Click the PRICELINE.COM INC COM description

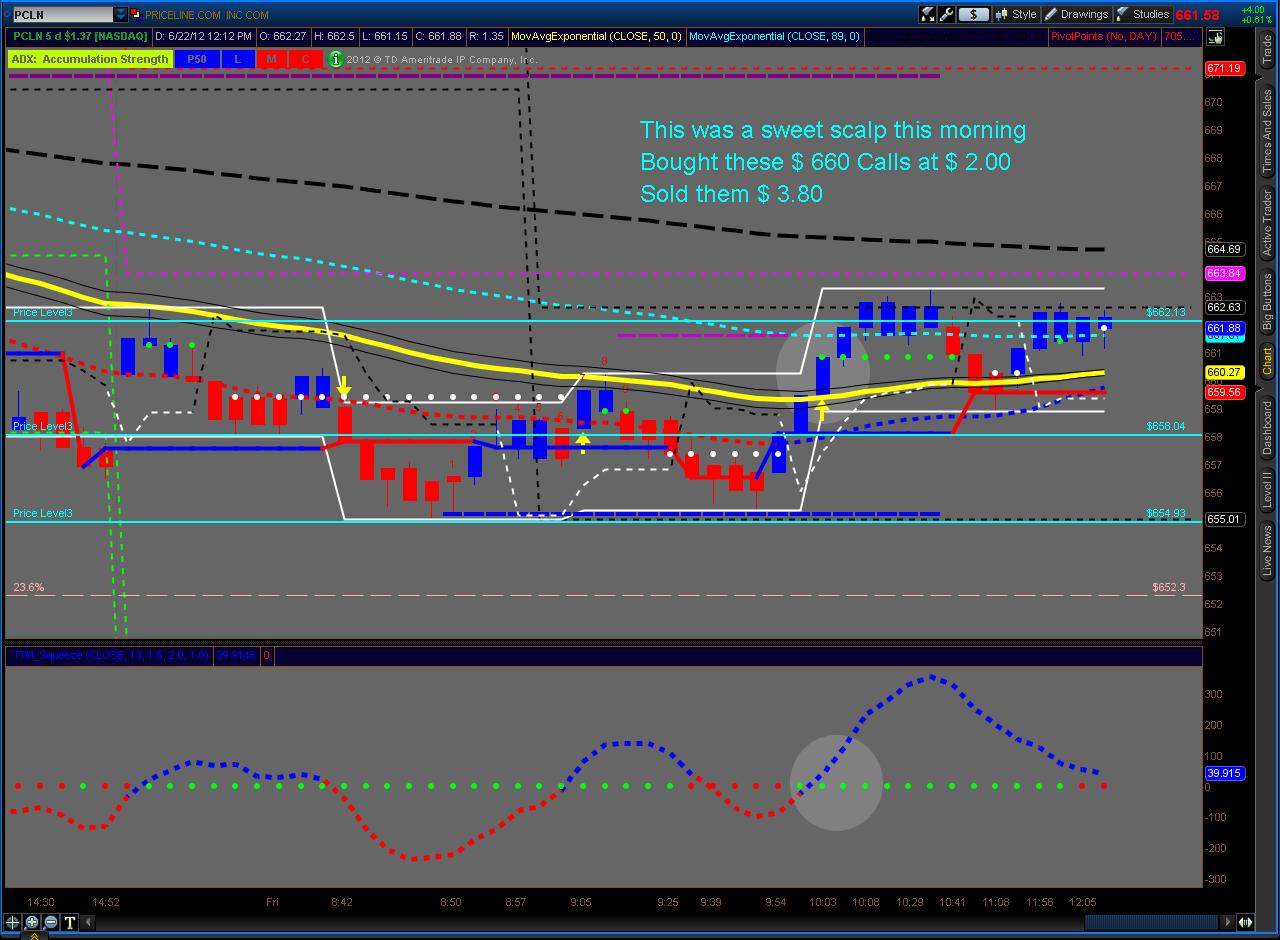(207, 15)
